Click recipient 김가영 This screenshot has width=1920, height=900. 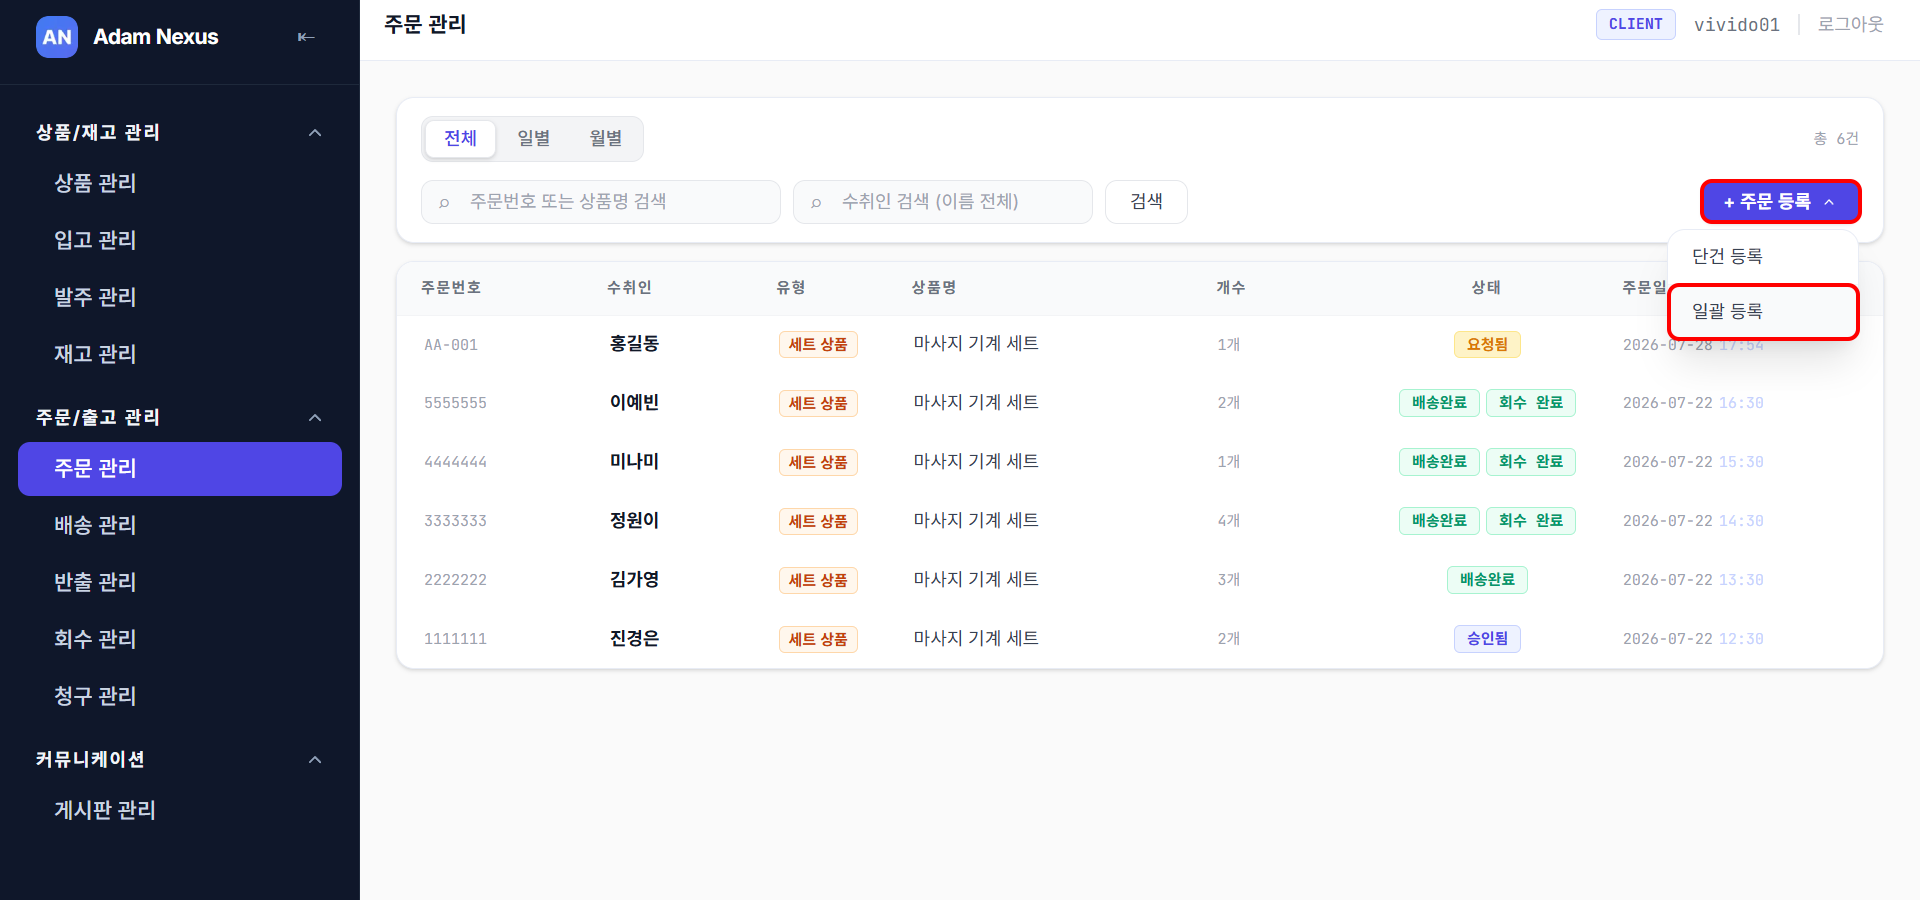point(634,579)
